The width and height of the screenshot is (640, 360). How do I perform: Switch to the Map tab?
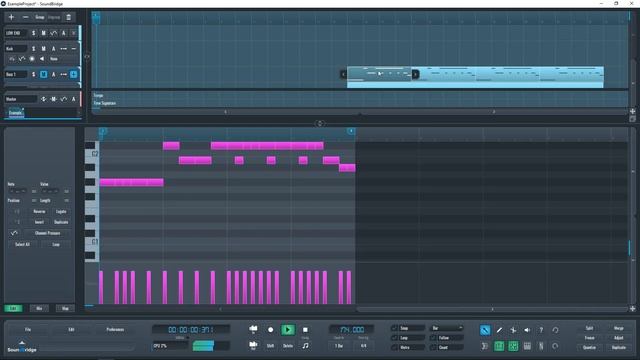click(65, 308)
